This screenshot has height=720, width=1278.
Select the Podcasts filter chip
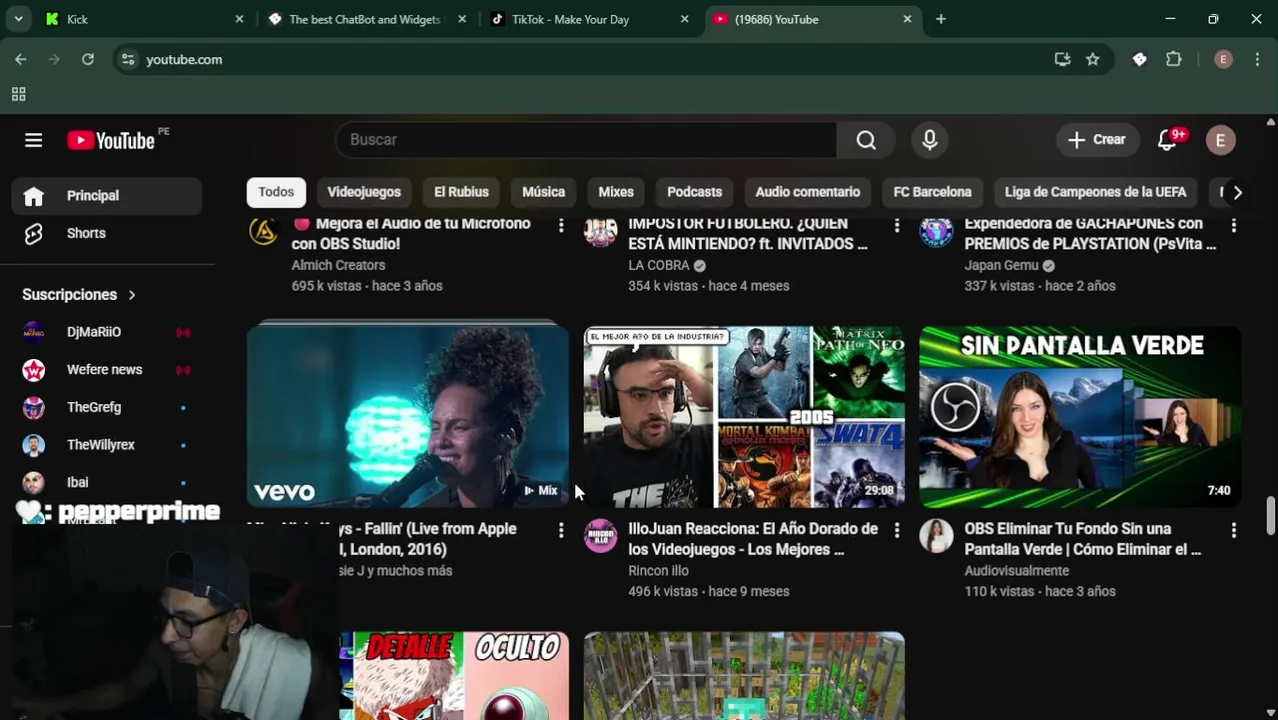click(x=694, y=192)
